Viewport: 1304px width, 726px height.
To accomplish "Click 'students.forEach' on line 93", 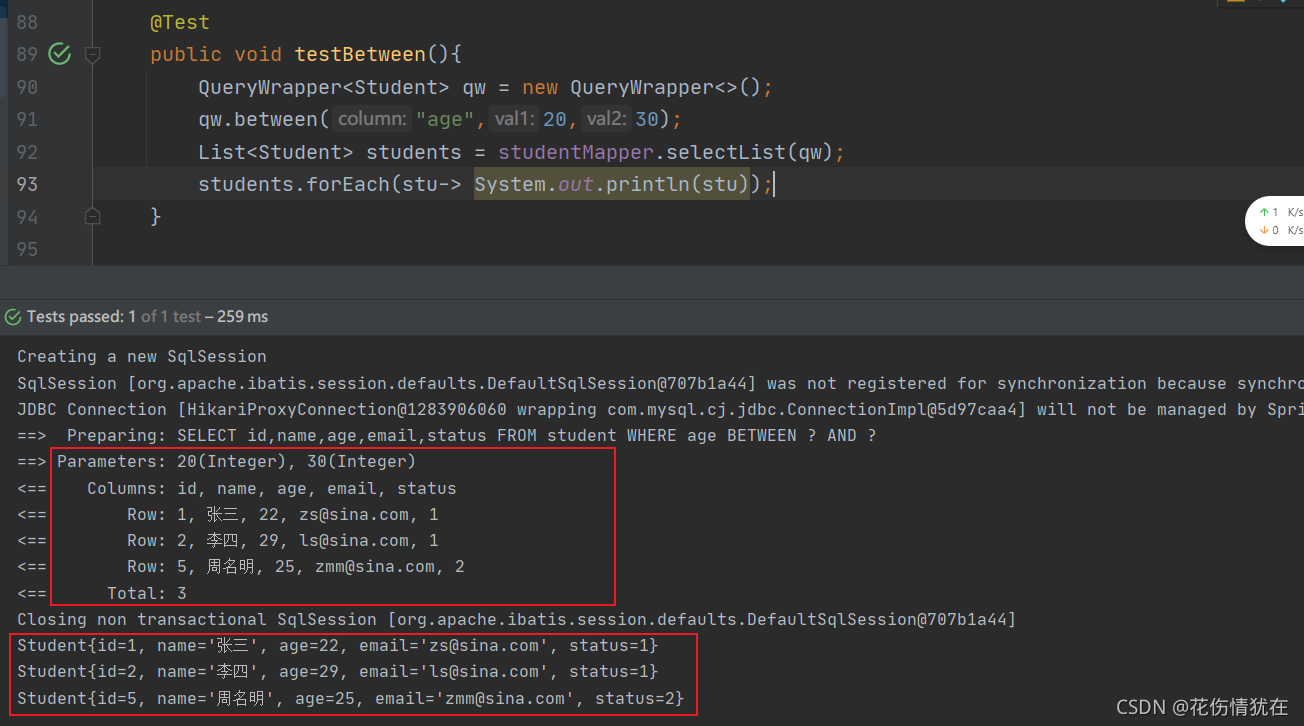I will [294, 184].
